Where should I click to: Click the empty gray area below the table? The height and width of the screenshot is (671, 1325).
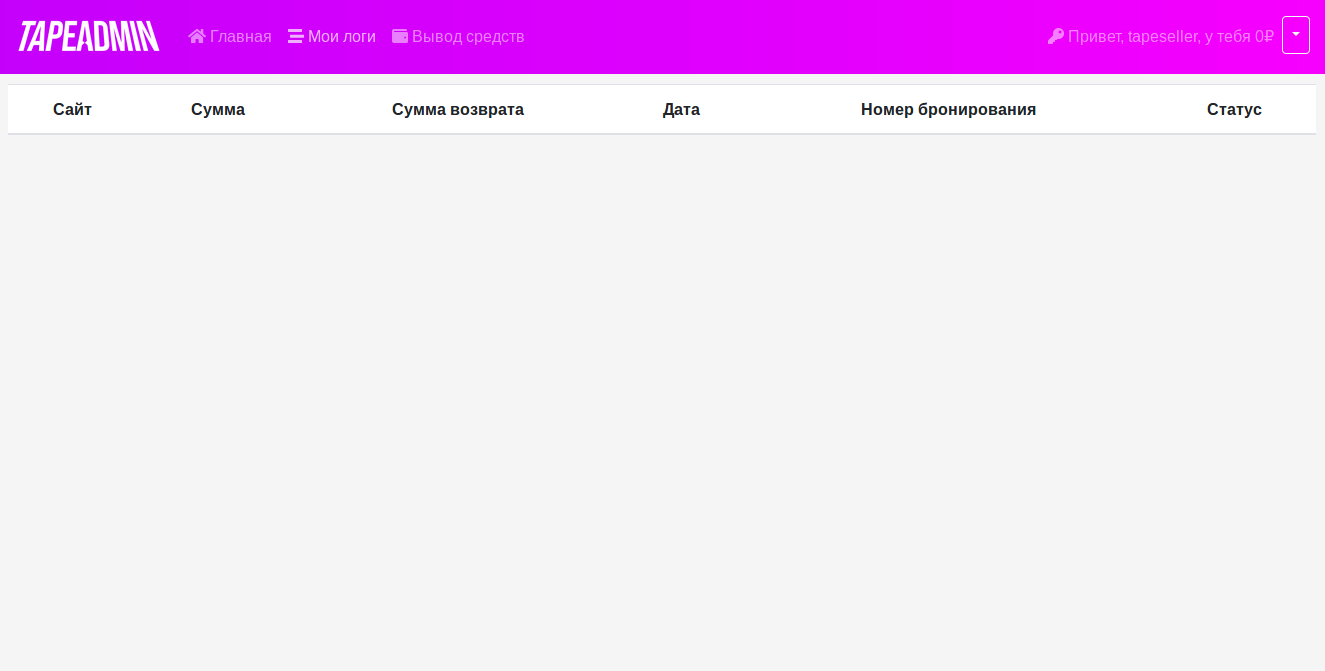[660, 400]
